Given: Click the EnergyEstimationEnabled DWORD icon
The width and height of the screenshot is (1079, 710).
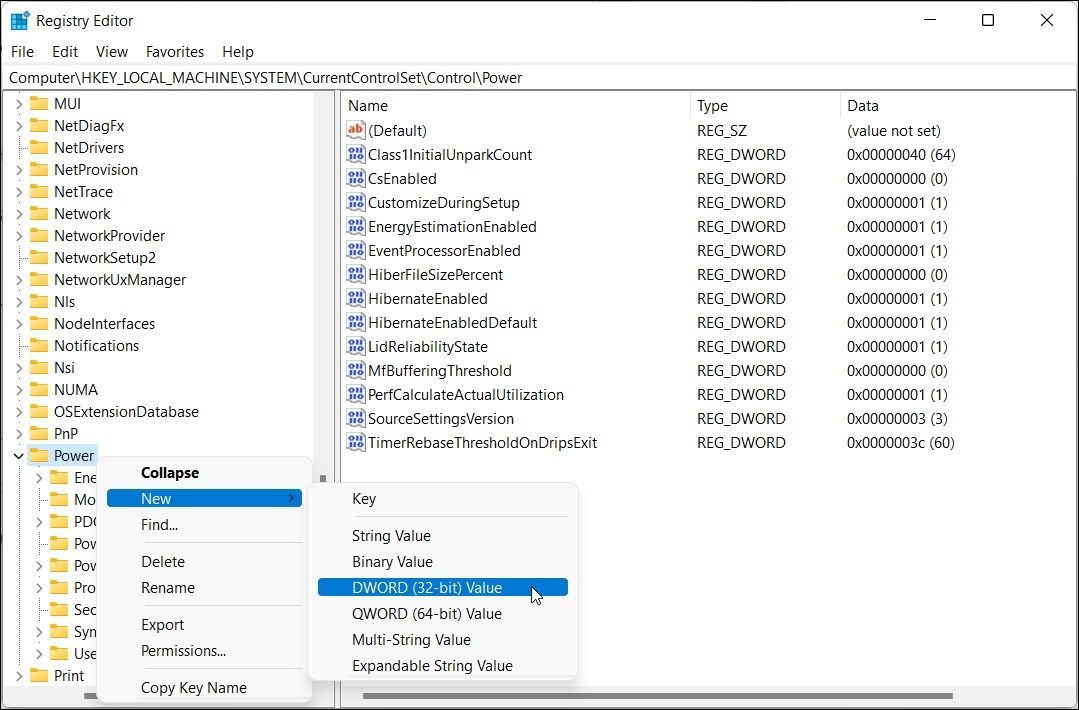Looking at the screenshot, I should pos(355,226).
